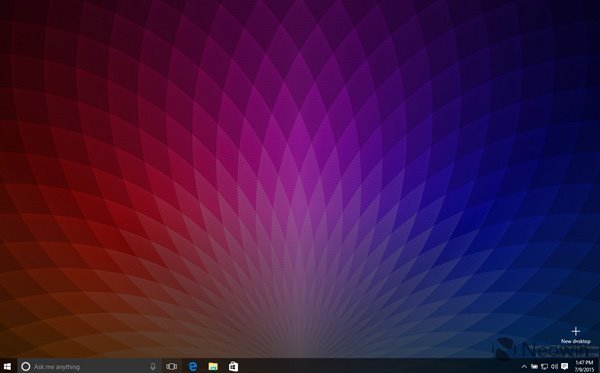Expand hidden system tray icons chevron
The width and height of the screenshot is (600, 373).
[524, 366]
